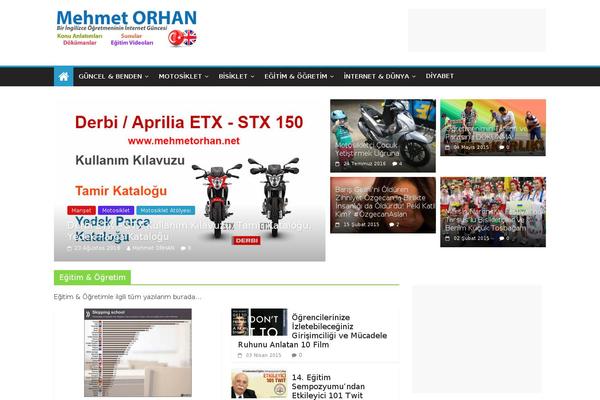Click comment bubble next to 15 Şubat 2015
The height and width of the screenshot is (400, 600).
(392, 225)
